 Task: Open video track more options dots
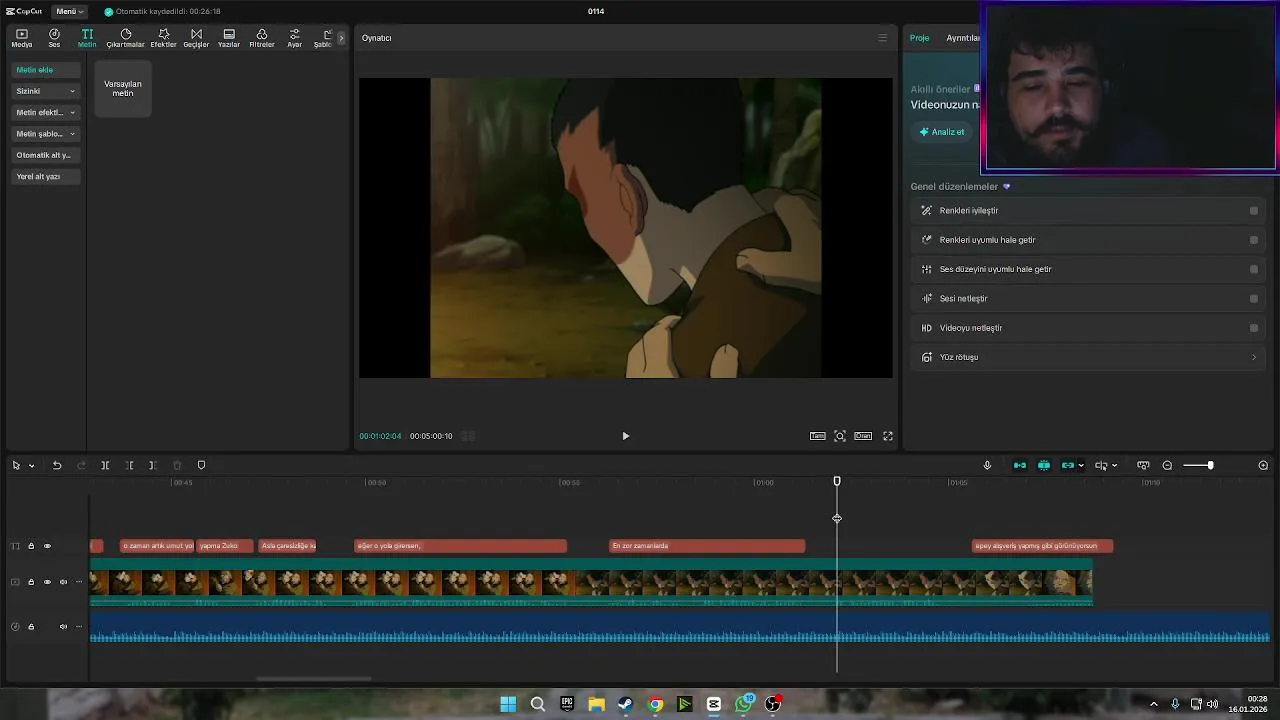(x=79, y=582)
